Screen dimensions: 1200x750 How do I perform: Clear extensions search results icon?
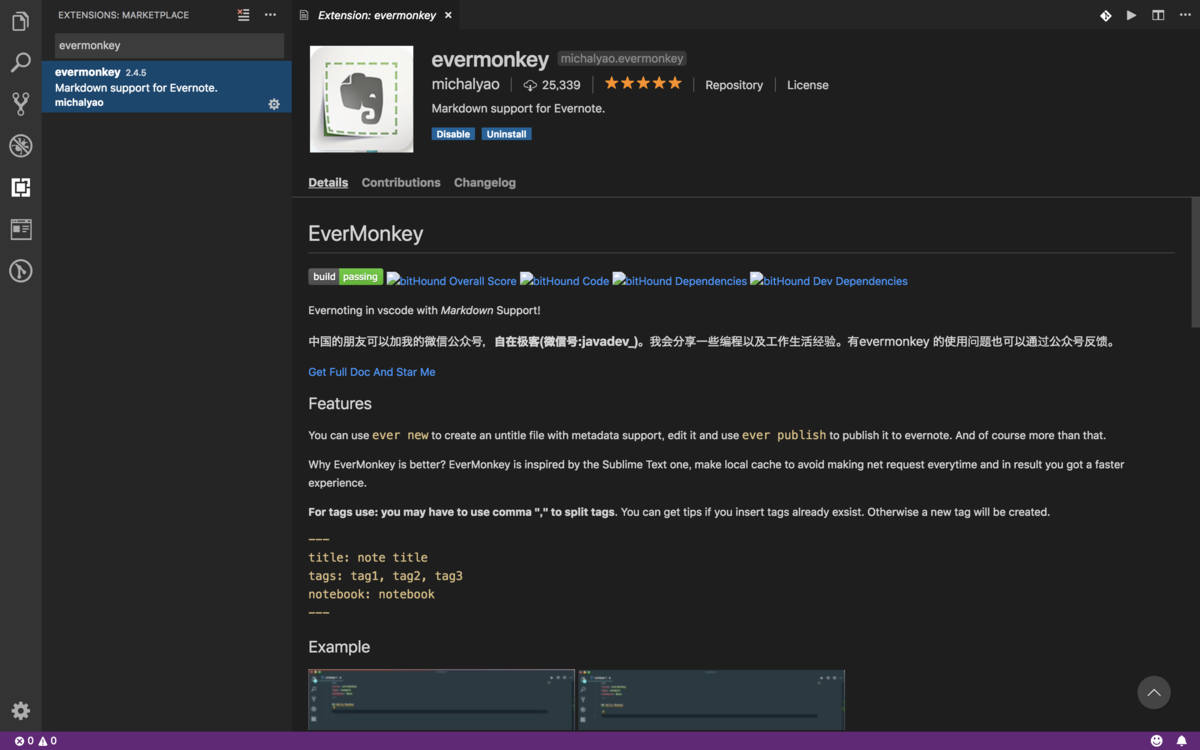pyautogui.click(x=244, y=15)
